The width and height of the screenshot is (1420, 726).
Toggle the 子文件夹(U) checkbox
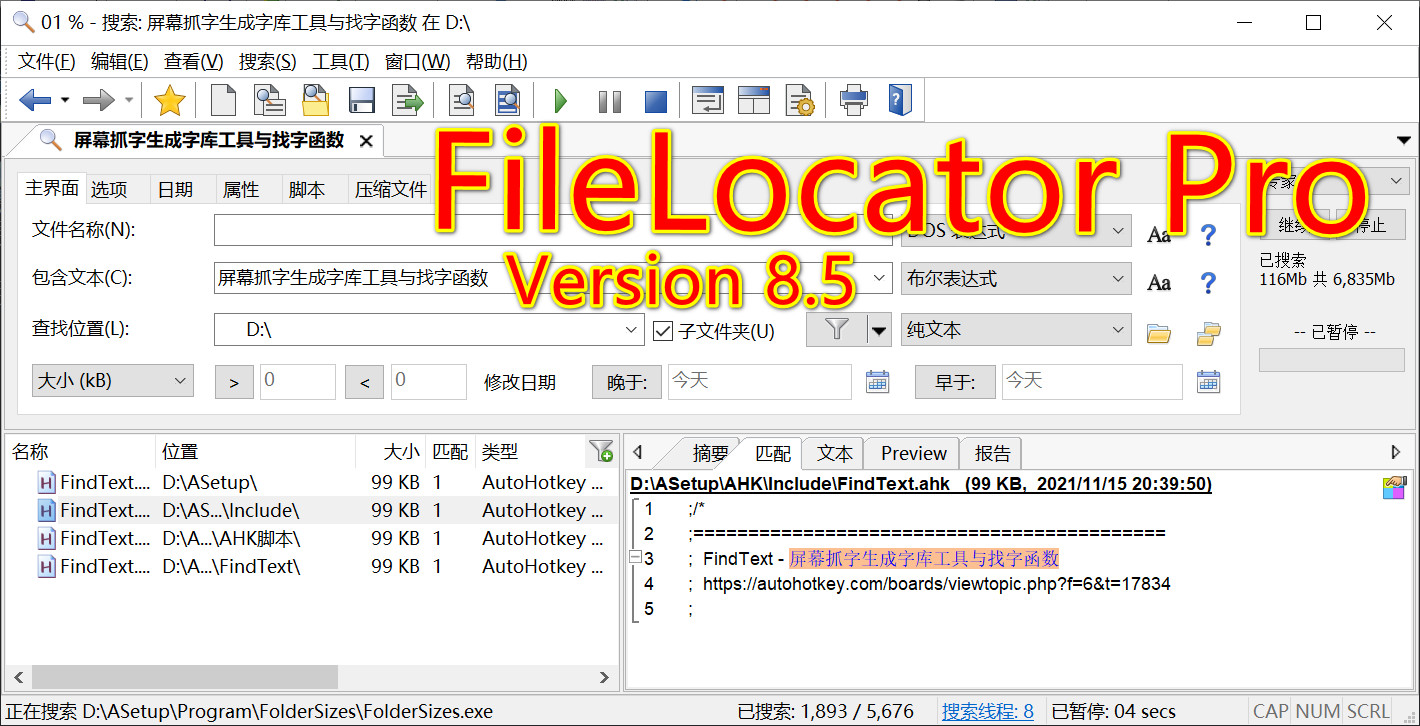coord(662,331)
